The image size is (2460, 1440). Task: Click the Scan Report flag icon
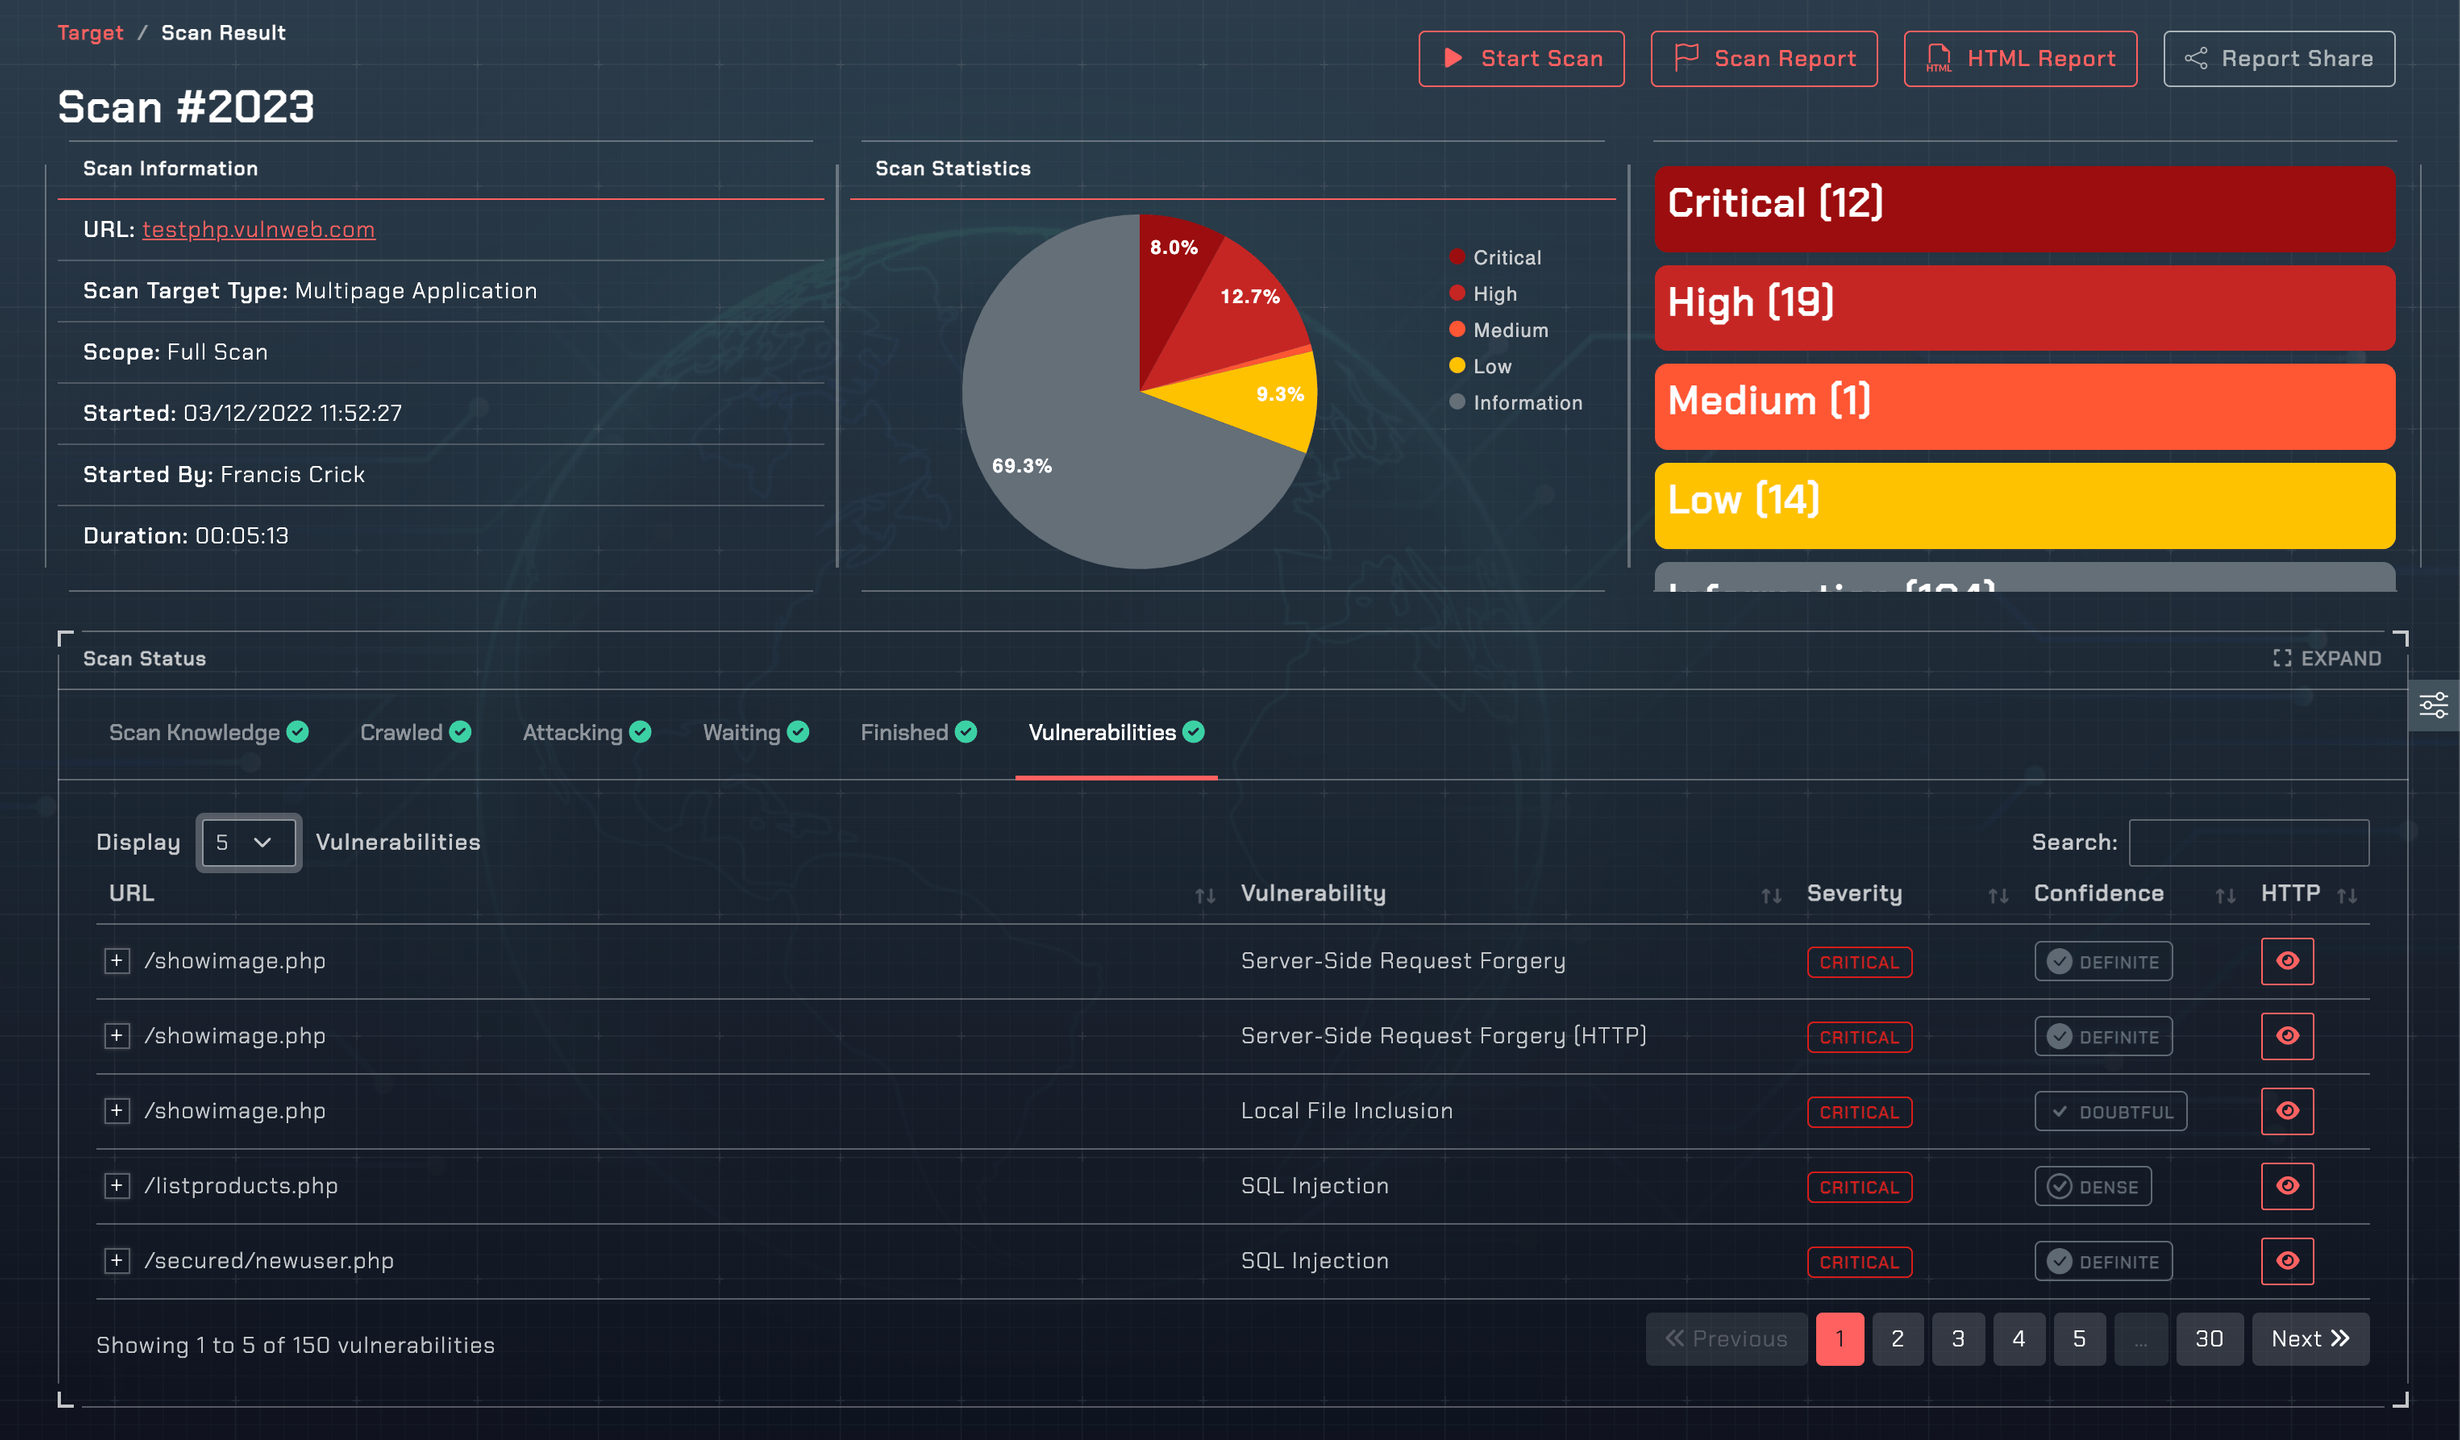tap(1686, 58)
